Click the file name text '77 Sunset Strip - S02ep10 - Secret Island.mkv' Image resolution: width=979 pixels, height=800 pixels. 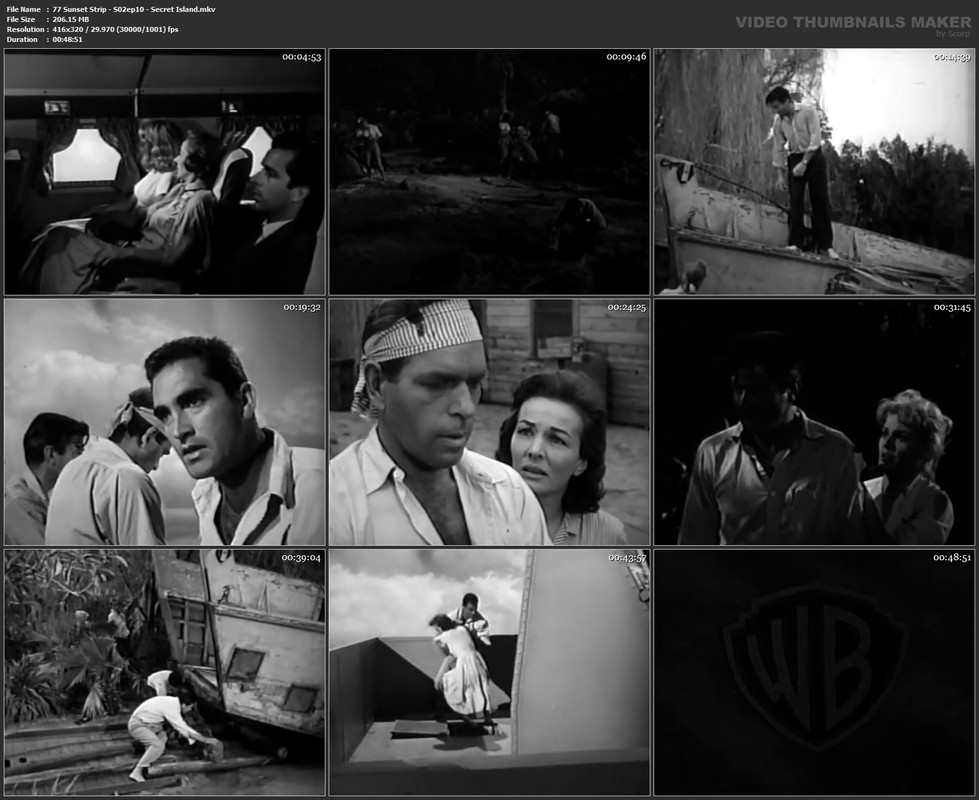134,9
